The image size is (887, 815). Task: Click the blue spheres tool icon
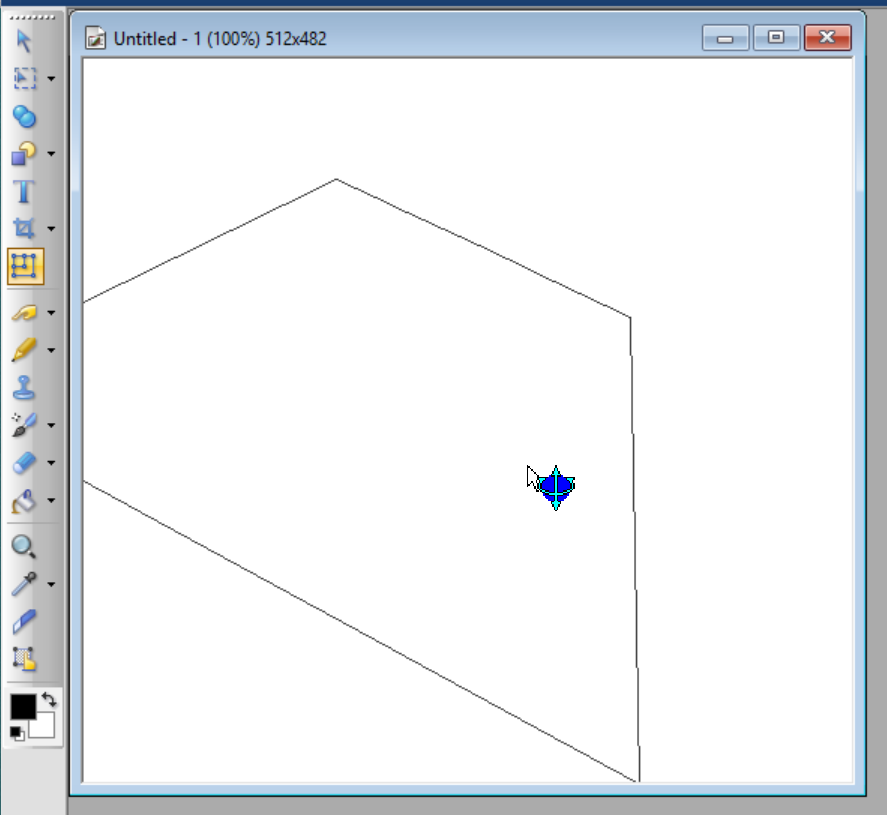point(24,117)
